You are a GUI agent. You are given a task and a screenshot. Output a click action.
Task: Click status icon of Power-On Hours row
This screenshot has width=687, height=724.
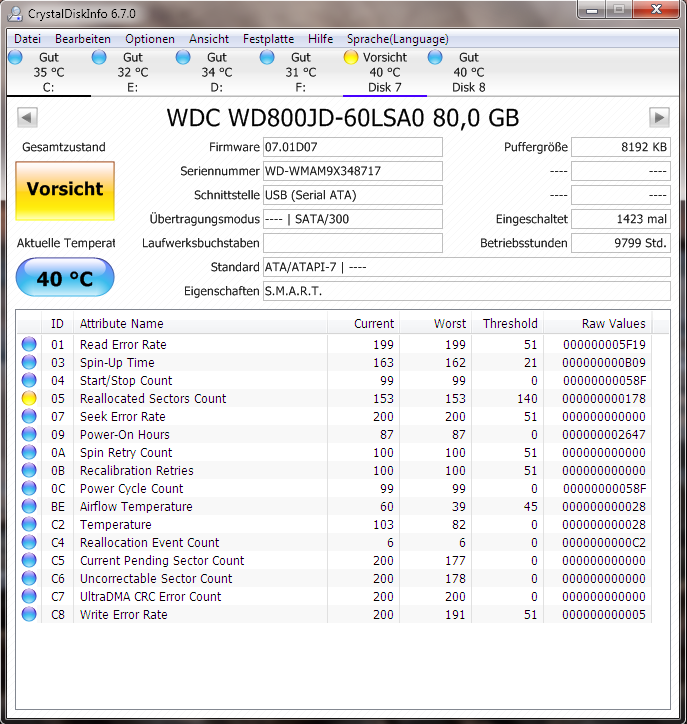29,434
